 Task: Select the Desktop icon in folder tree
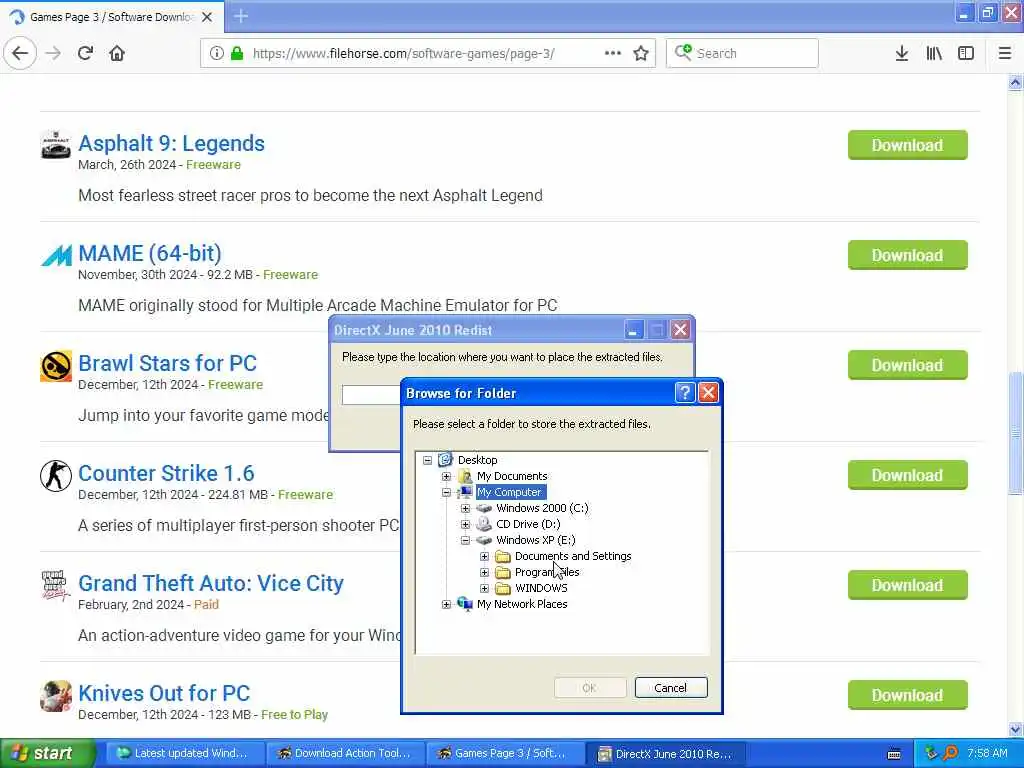[x=445, y=460]
